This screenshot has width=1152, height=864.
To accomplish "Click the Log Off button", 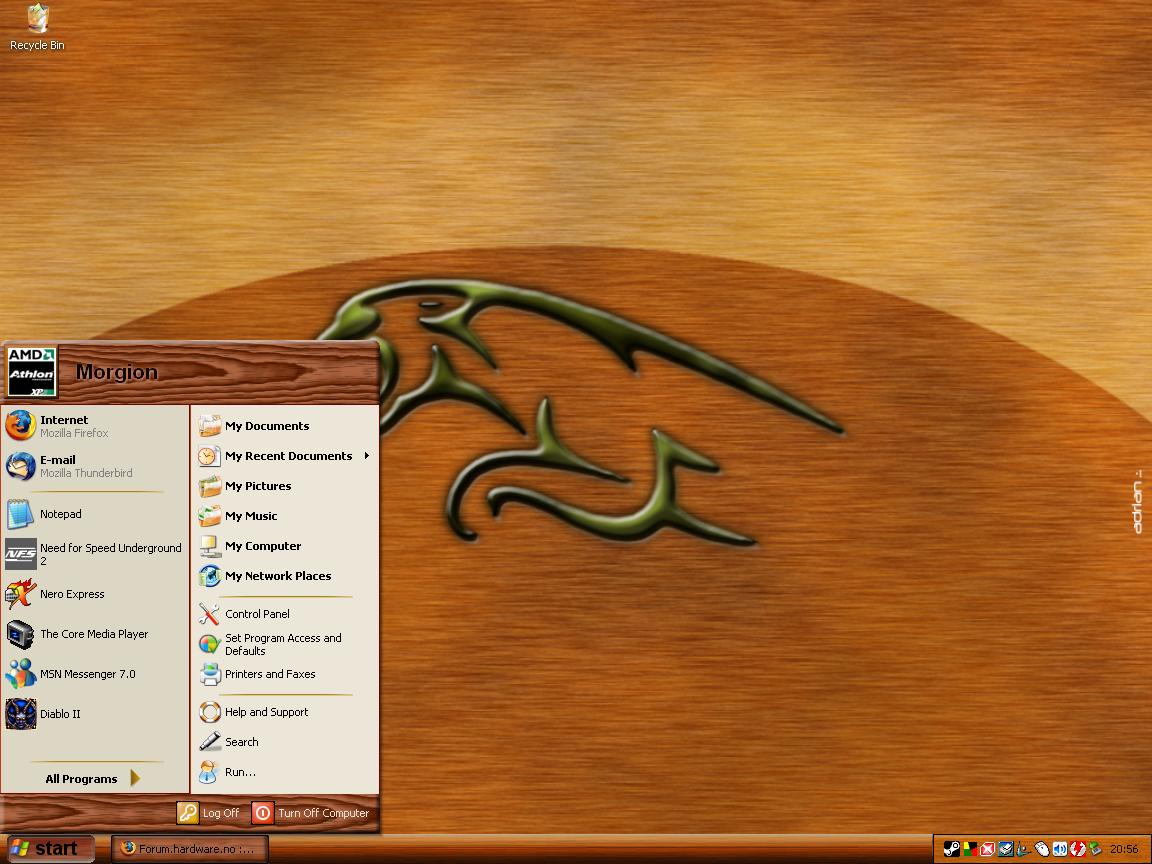I will [x=209, y=813].
